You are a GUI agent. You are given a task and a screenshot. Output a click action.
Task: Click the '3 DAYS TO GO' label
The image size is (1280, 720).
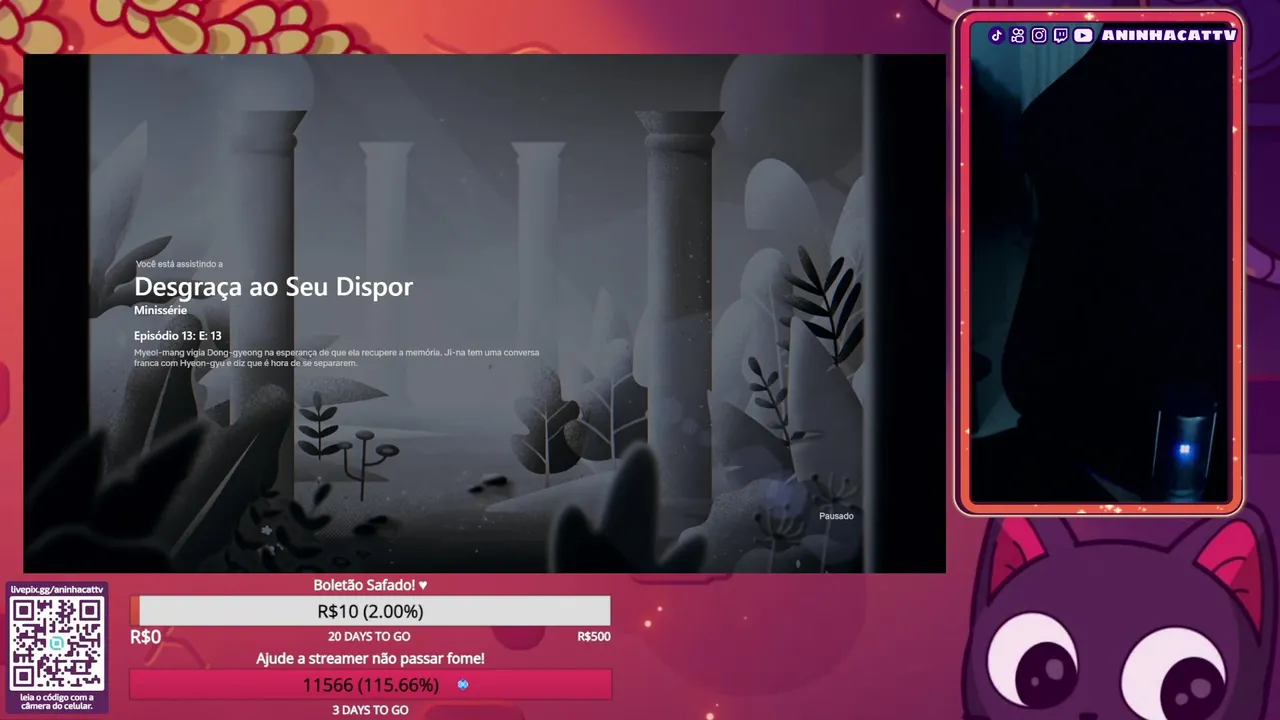(x=370, y=710)
